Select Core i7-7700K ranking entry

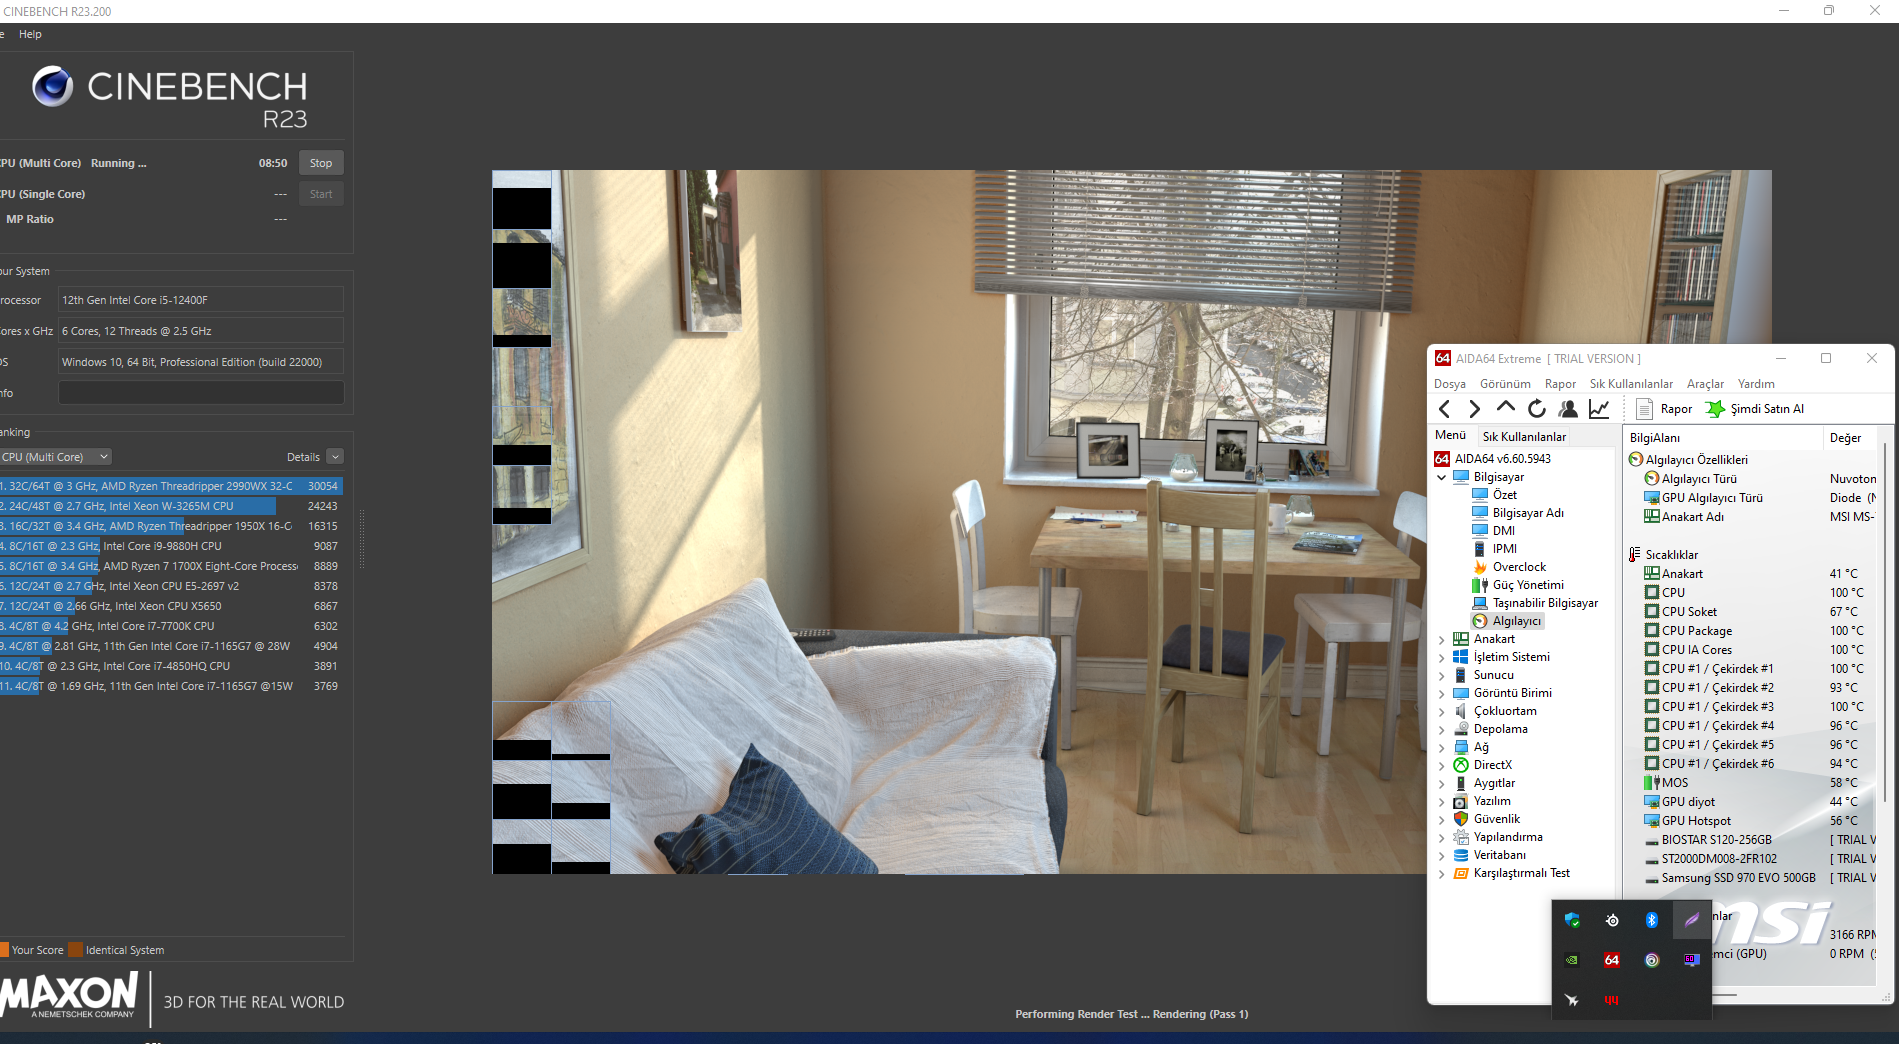tap(171, 626)
